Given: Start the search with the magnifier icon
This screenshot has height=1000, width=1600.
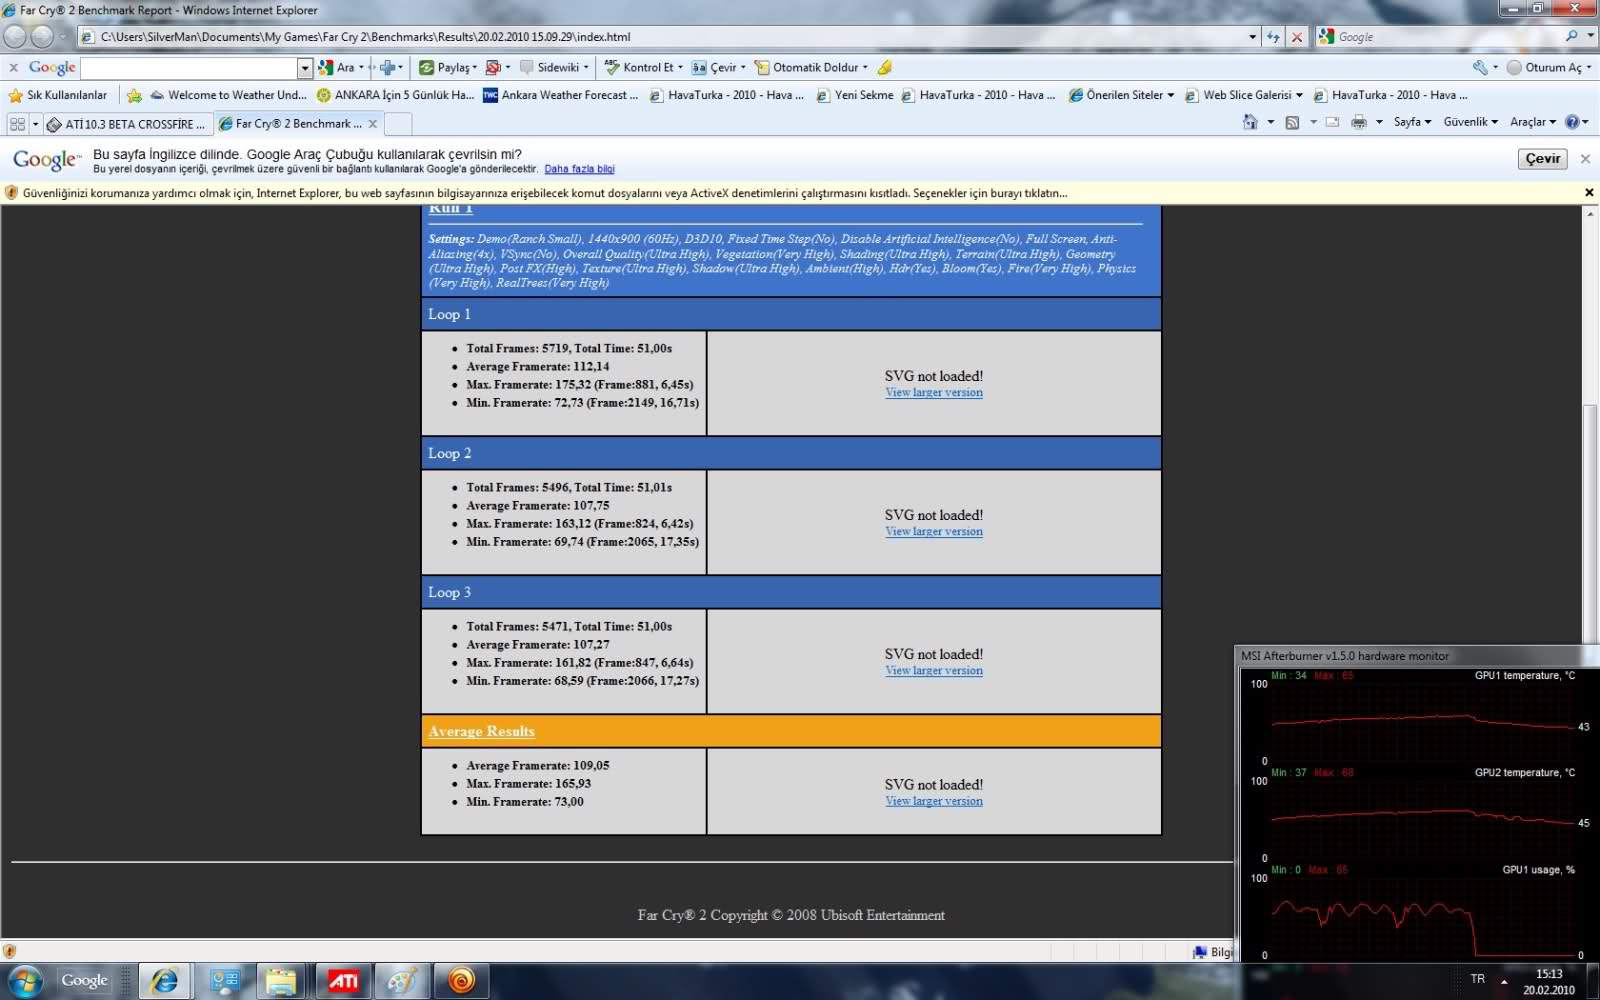Looking at the screenshot, I should point(1572,36).
